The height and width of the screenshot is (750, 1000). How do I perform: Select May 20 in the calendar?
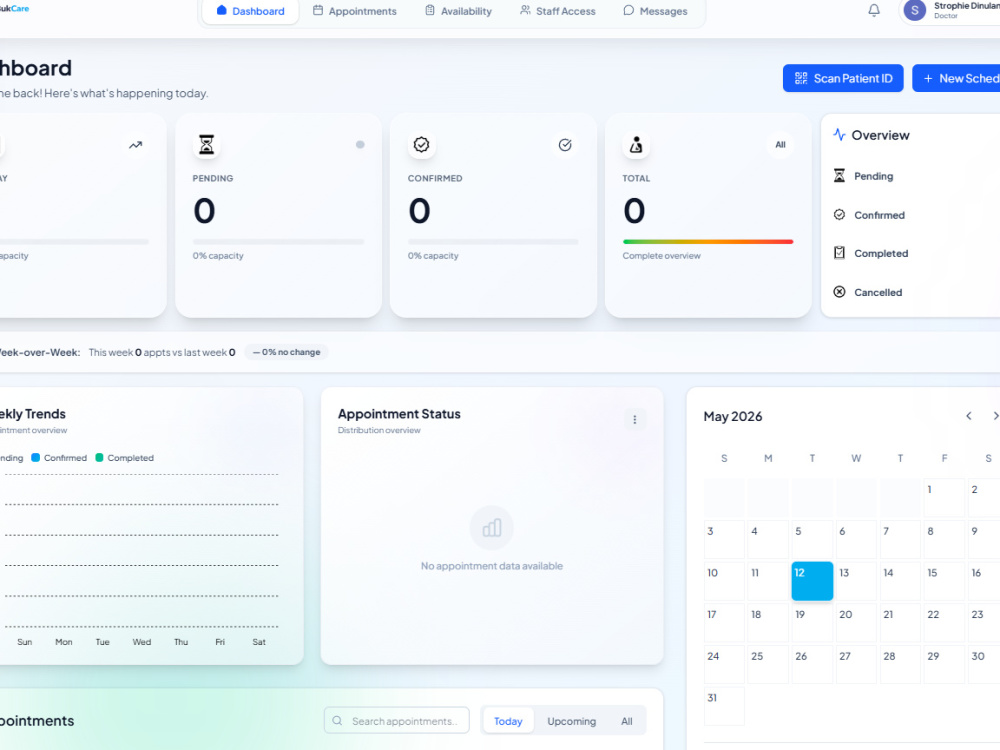point(856,622)
